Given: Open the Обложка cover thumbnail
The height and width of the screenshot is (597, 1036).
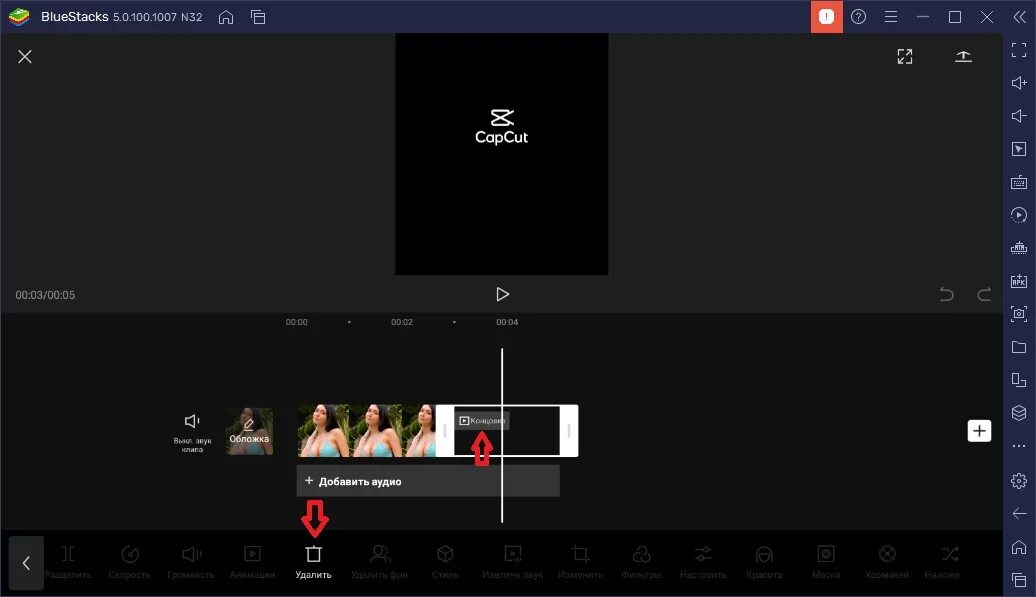Looking at the screenshot, I should click(249, 431).
